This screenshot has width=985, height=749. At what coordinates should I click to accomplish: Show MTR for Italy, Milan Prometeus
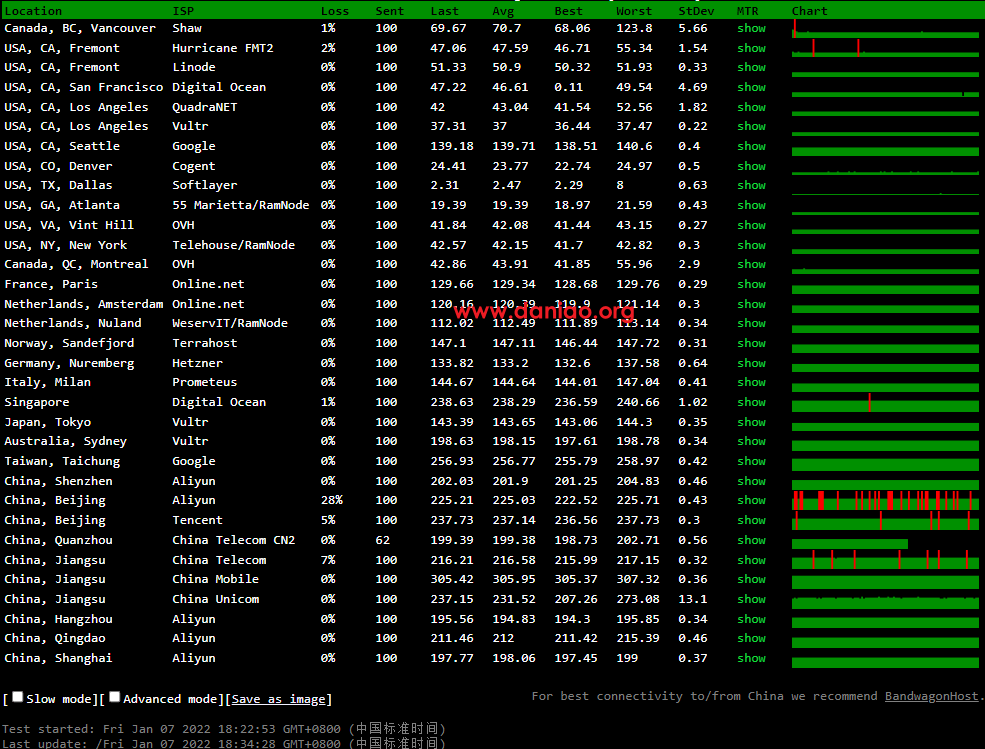click(x=751, y=383)
